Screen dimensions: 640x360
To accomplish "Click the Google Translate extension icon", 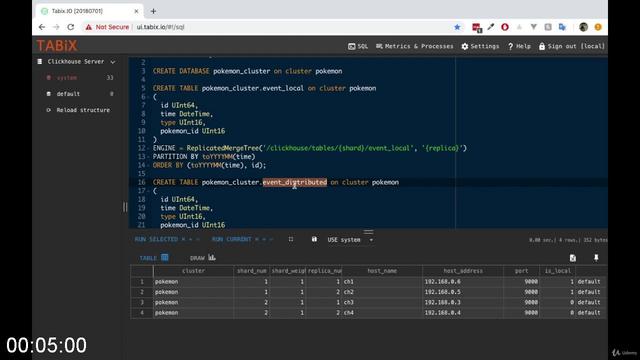I will (x=562, y=27).
